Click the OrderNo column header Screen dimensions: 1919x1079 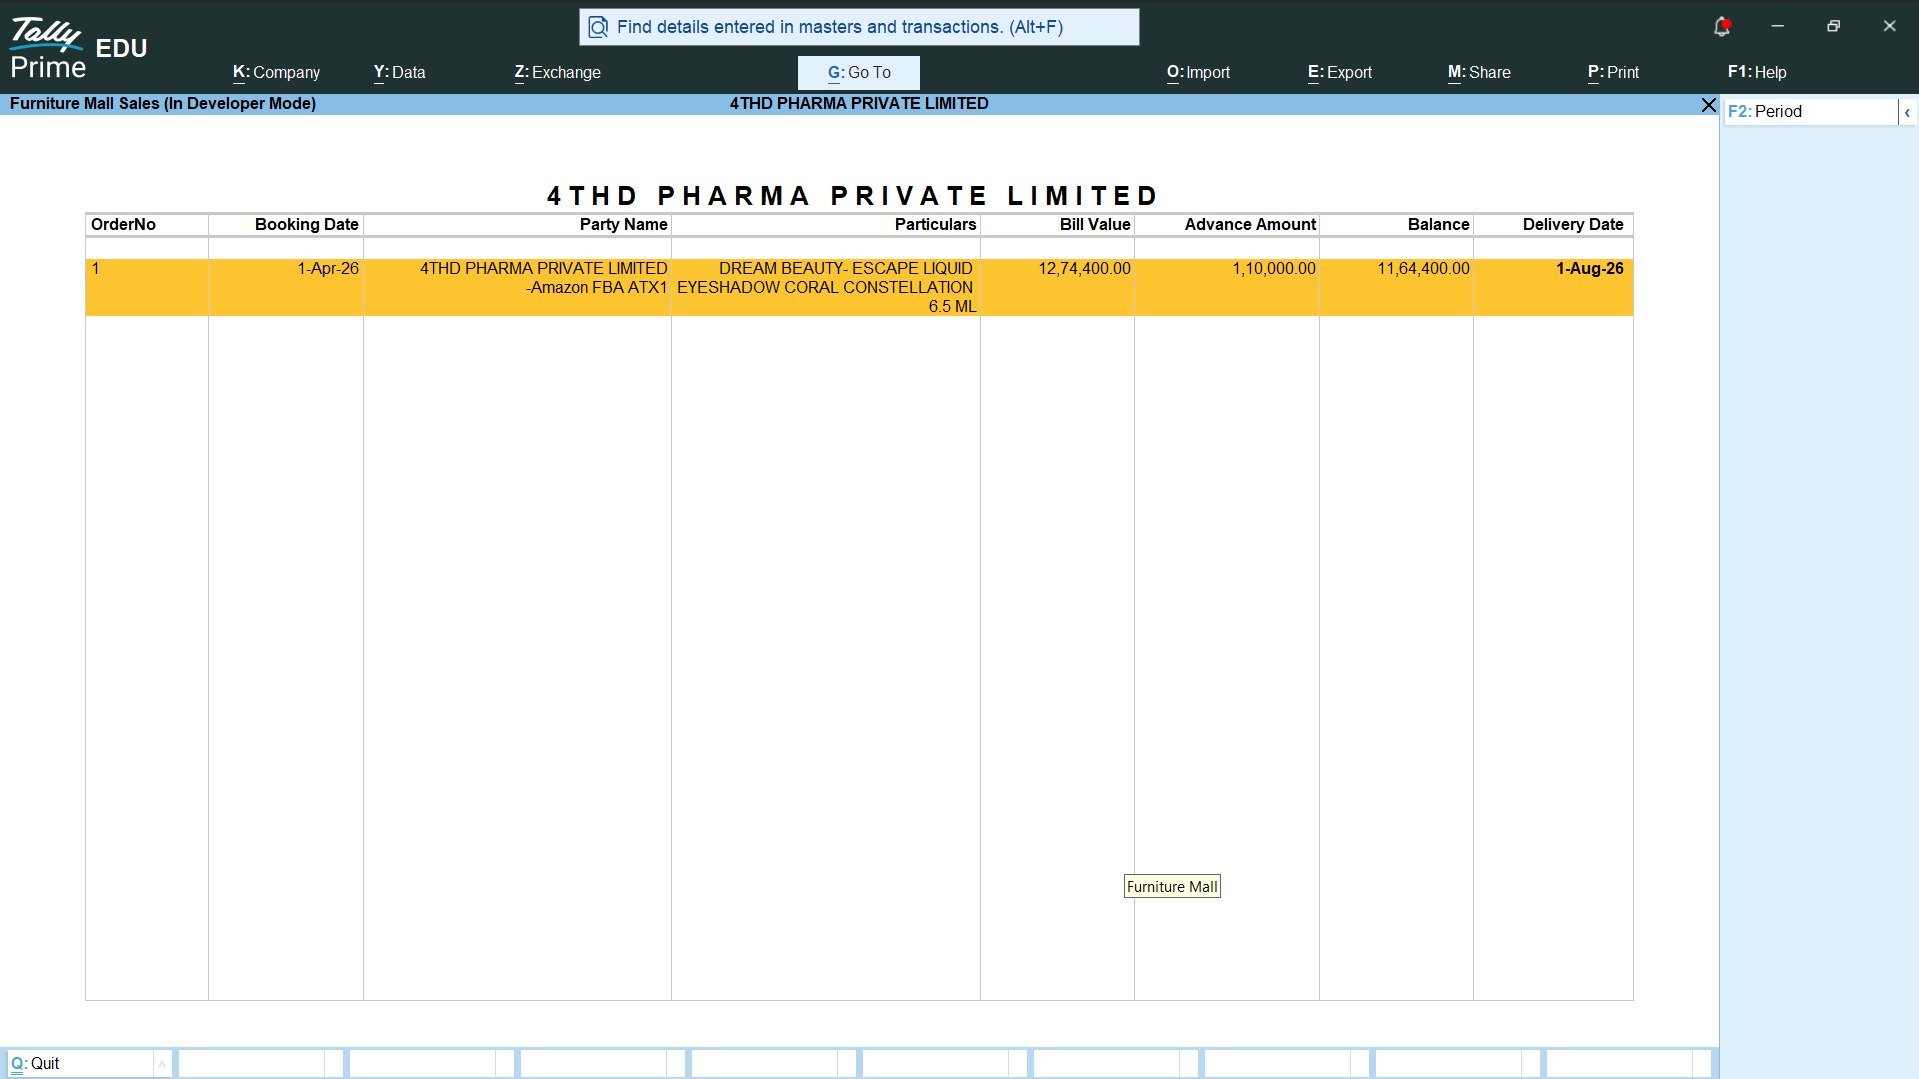point(123,225)
